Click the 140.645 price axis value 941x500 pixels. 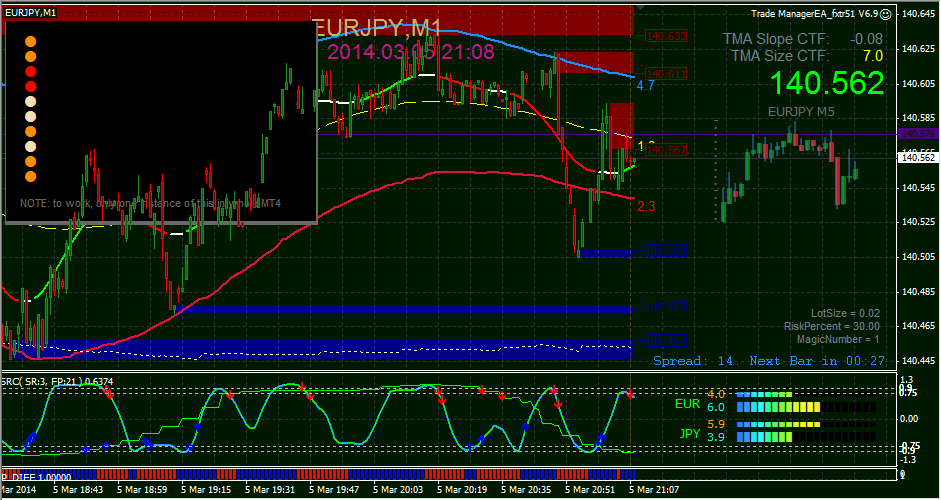pos(919,13)
